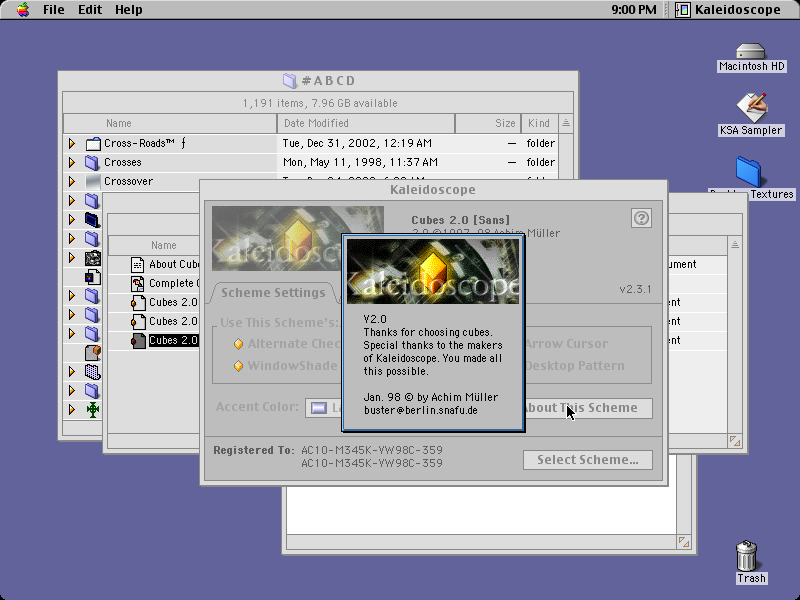
Task: Click the resize box of the white bottom window
Action: click(x=684, y=542)
